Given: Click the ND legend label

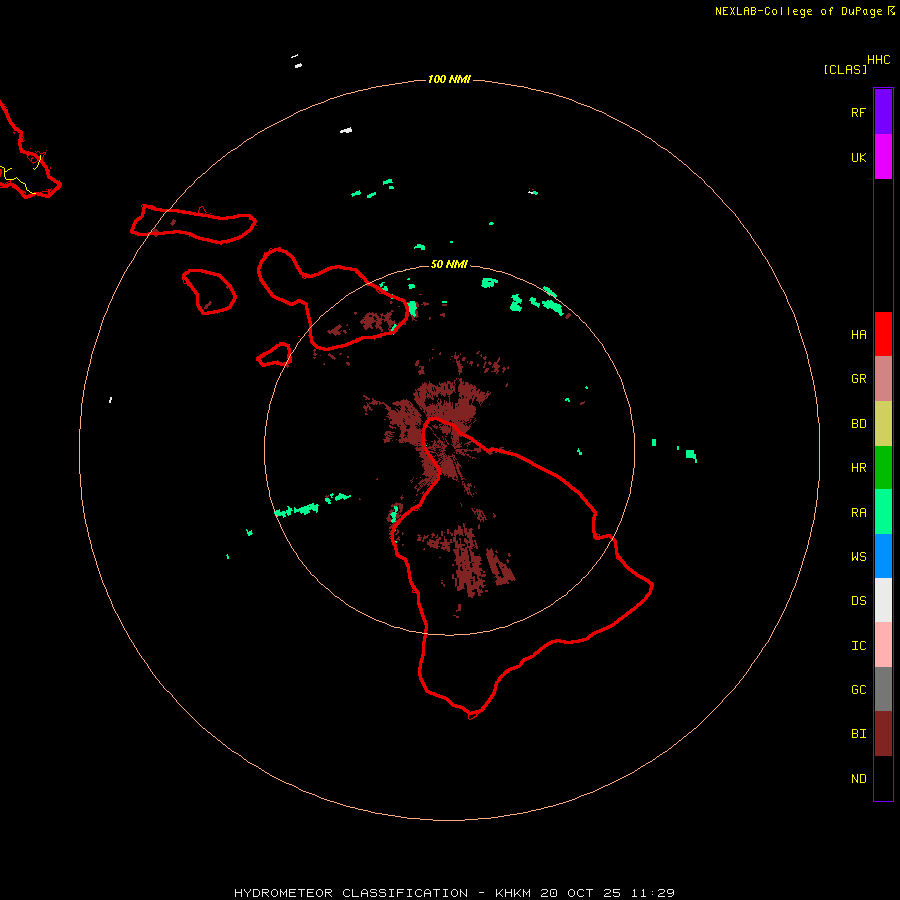Looking at the screenshot, I should pyautogui.click(x=858, y=779).
